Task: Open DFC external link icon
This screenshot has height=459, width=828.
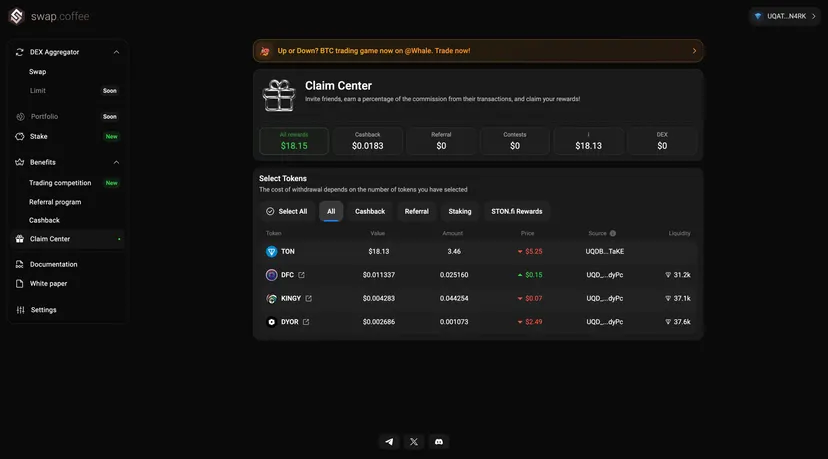Action: (x=302, y=275)
